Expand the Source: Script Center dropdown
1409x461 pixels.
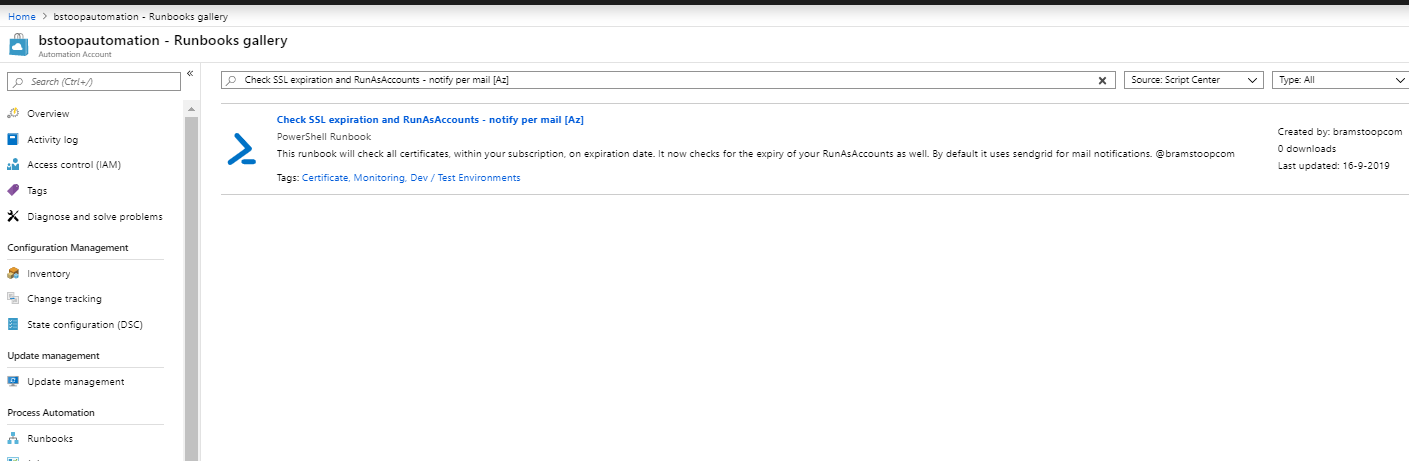1193,80
